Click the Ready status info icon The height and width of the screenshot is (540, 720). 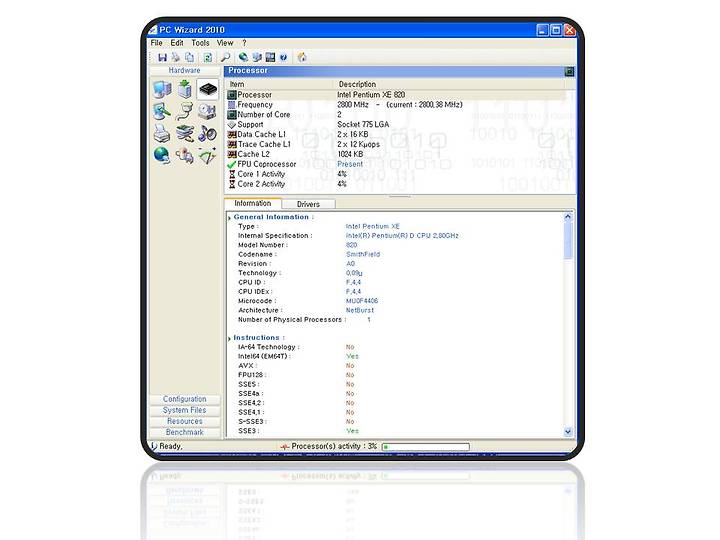pos(154,446)
